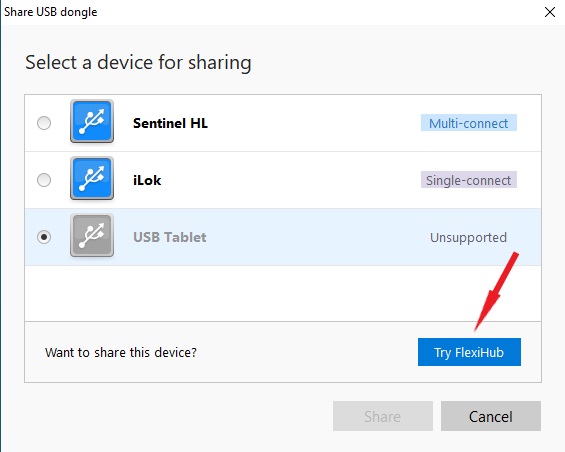565x452 pixels.
Task: Click the 'Select a device for sharing' heading
Action: coord(138,62)
